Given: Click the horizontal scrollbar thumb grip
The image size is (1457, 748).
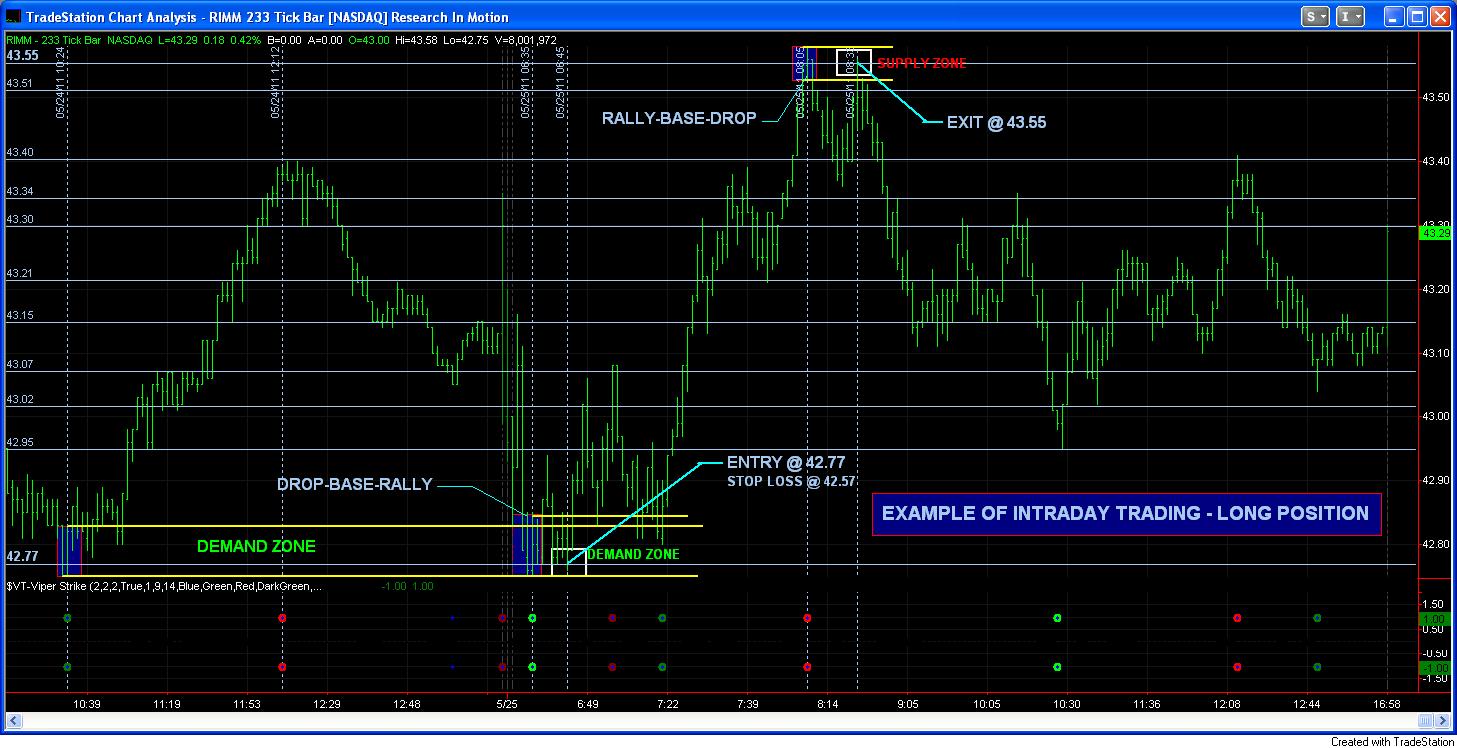Looking at the screenshot, I should (x=1427, y=722).
